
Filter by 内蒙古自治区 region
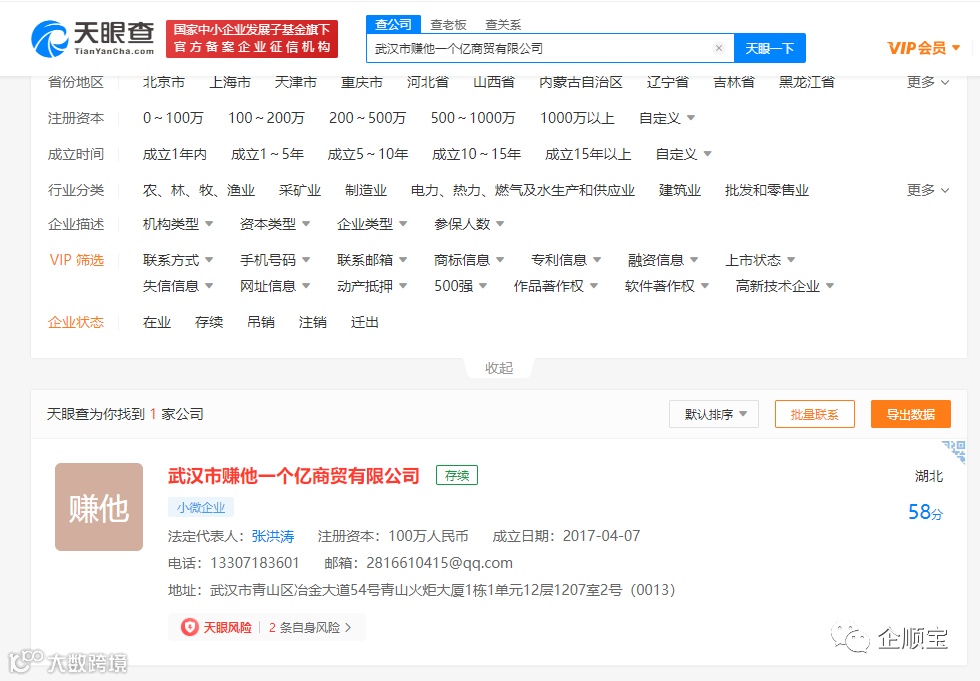tap(581, 82)
